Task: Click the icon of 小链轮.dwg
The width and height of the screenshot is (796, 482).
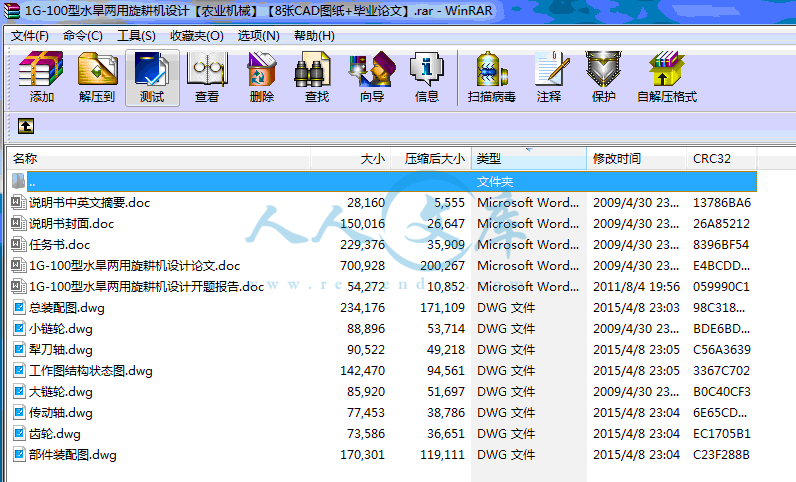Action: click(x=19, y=328)
